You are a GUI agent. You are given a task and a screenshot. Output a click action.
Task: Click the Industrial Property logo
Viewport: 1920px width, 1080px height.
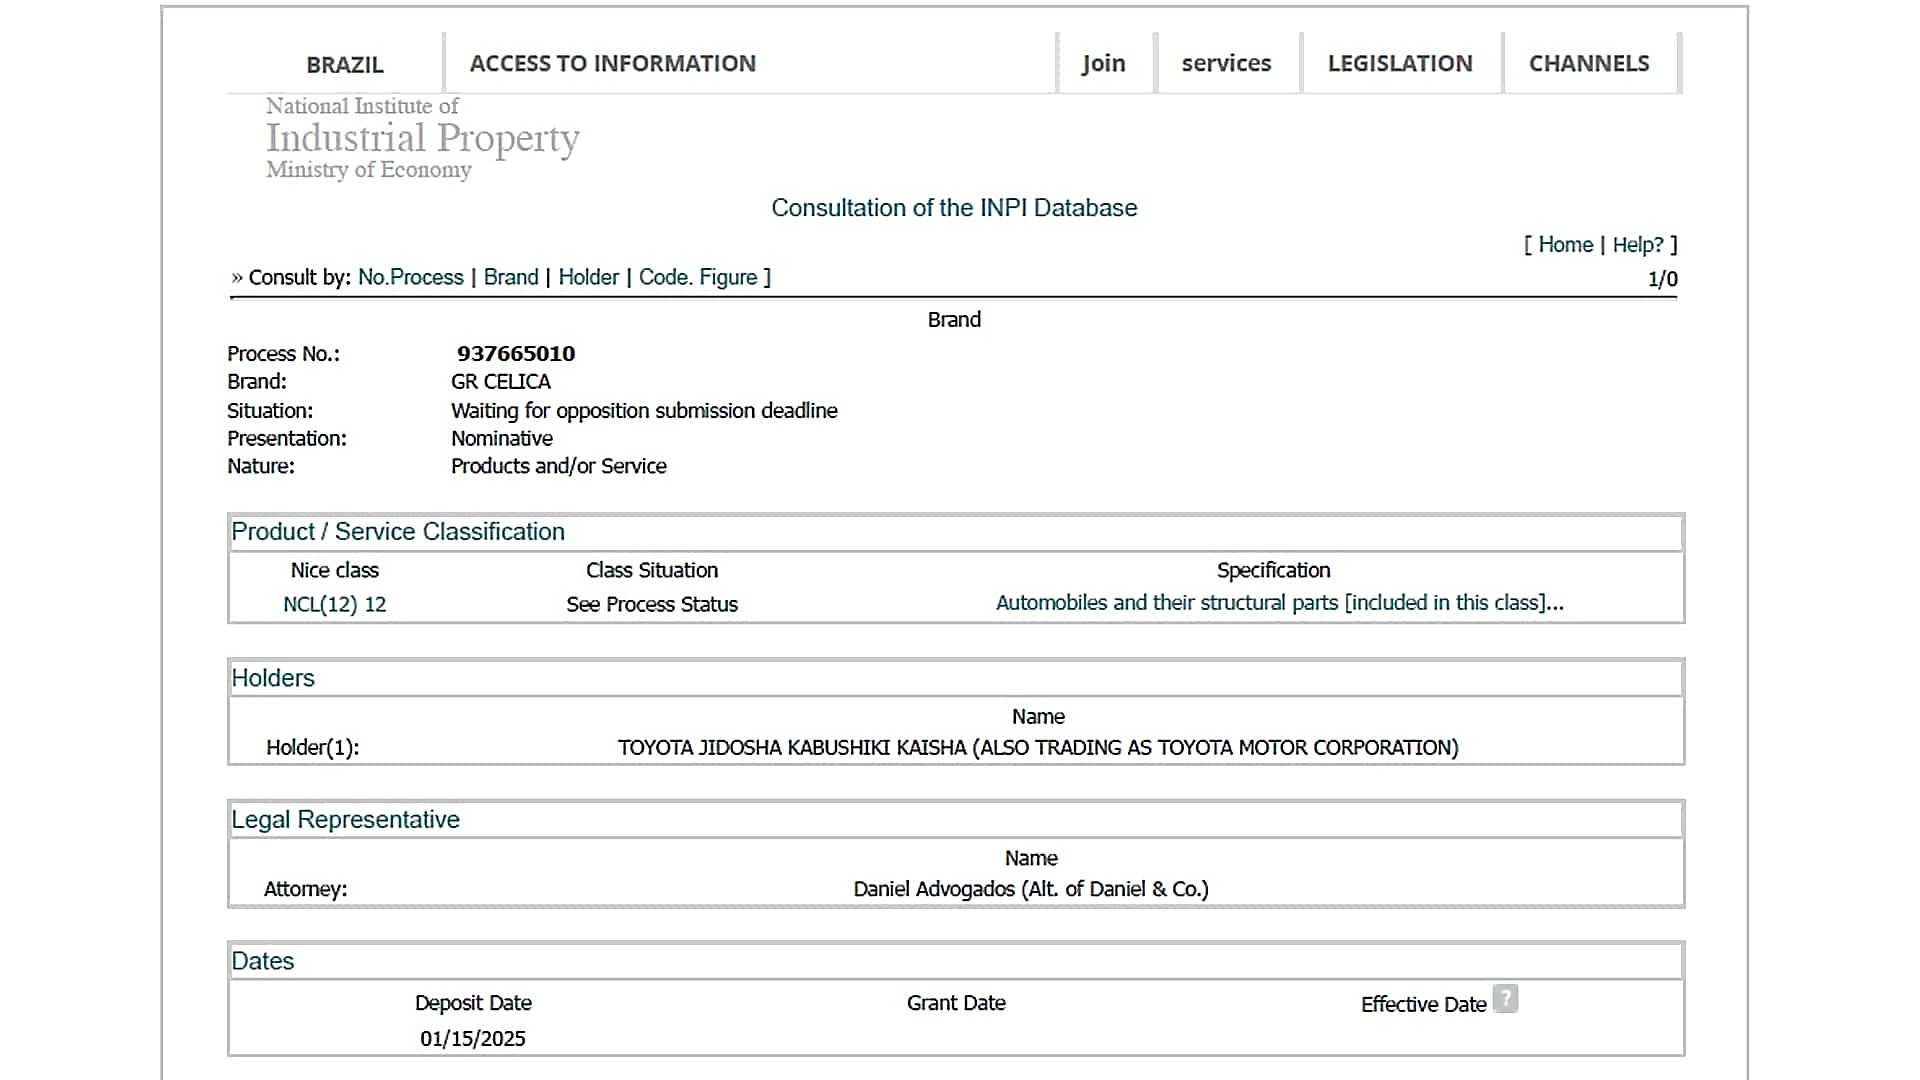(x=422, y=138)
